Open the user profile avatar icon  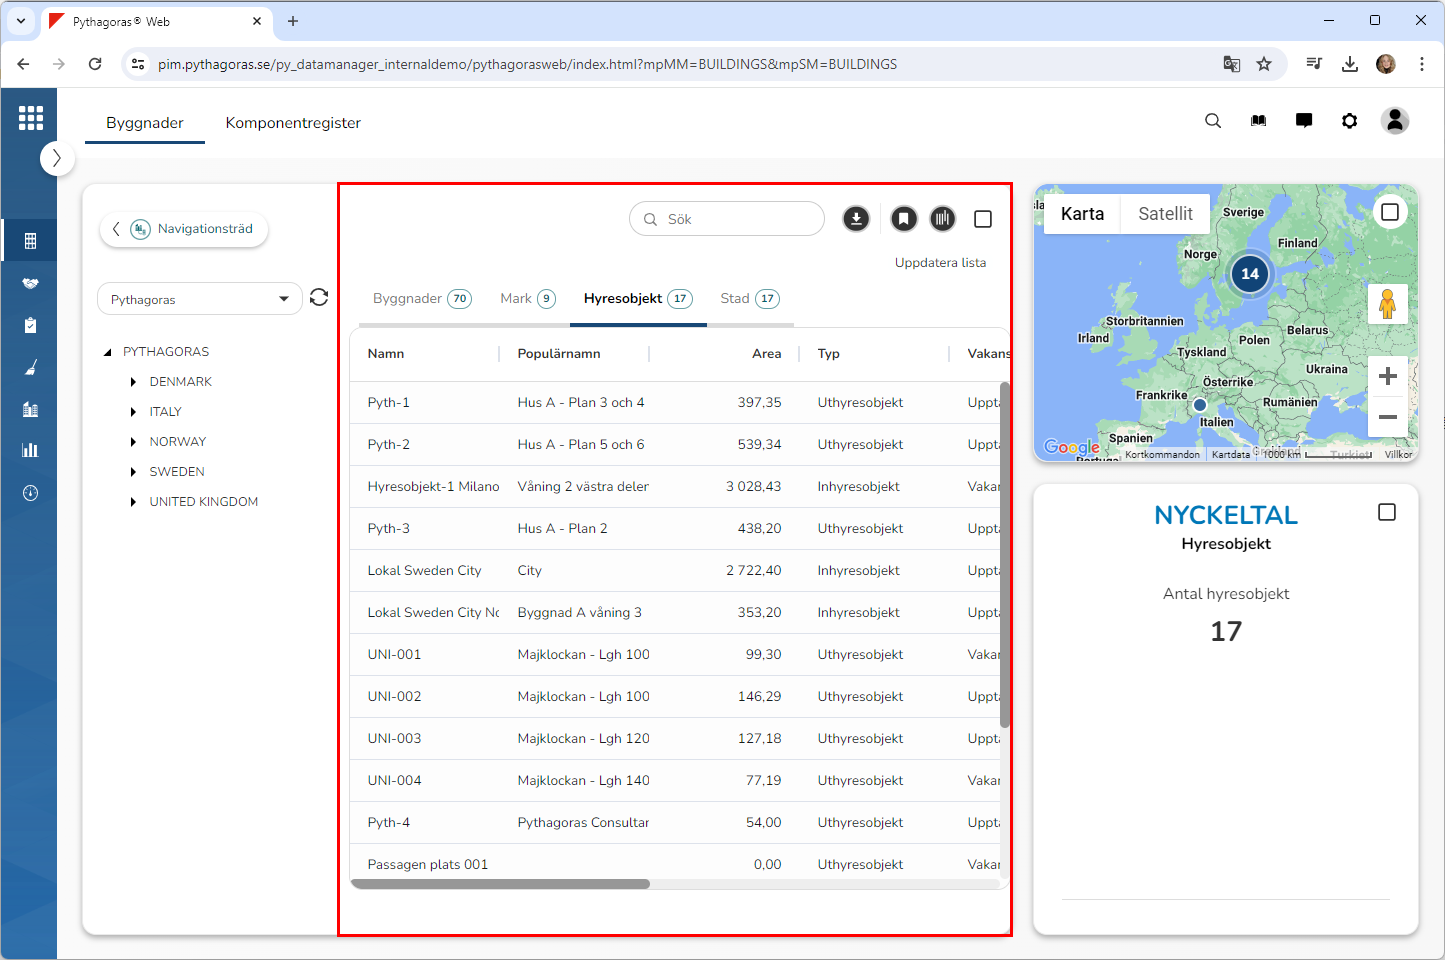(1395, 121)
